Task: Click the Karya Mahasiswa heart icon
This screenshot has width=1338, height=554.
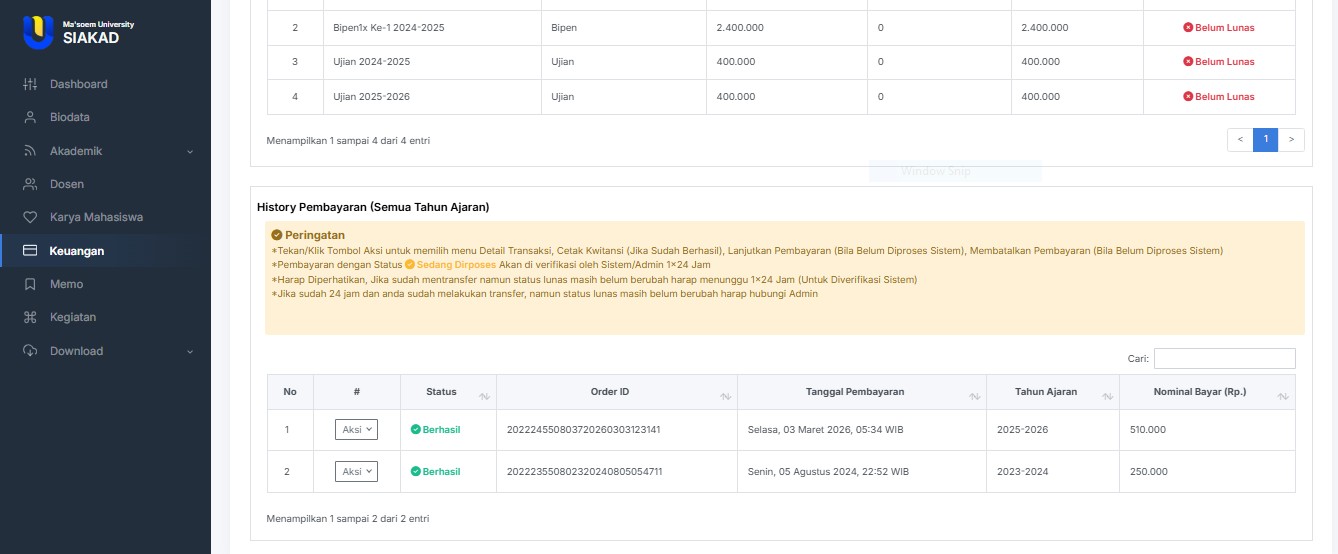Action: click(x=30, y=217)
